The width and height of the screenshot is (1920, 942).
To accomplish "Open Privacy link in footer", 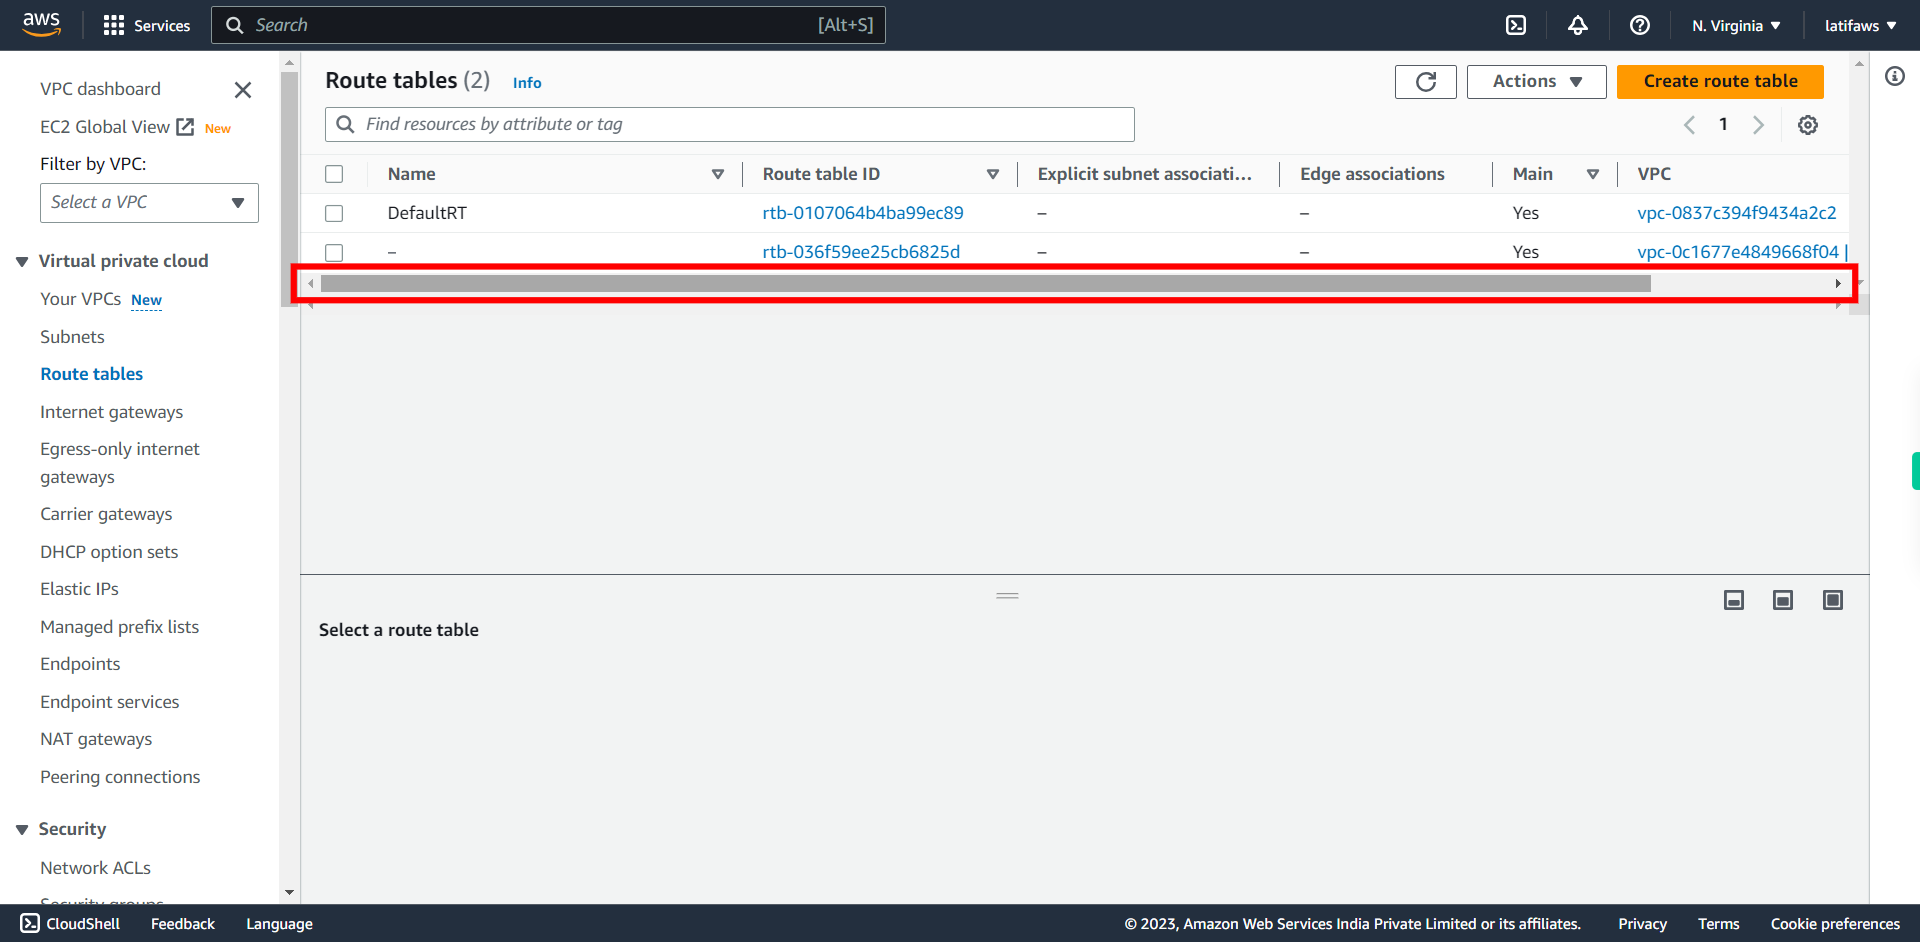I will click(x=1642, y=924).
